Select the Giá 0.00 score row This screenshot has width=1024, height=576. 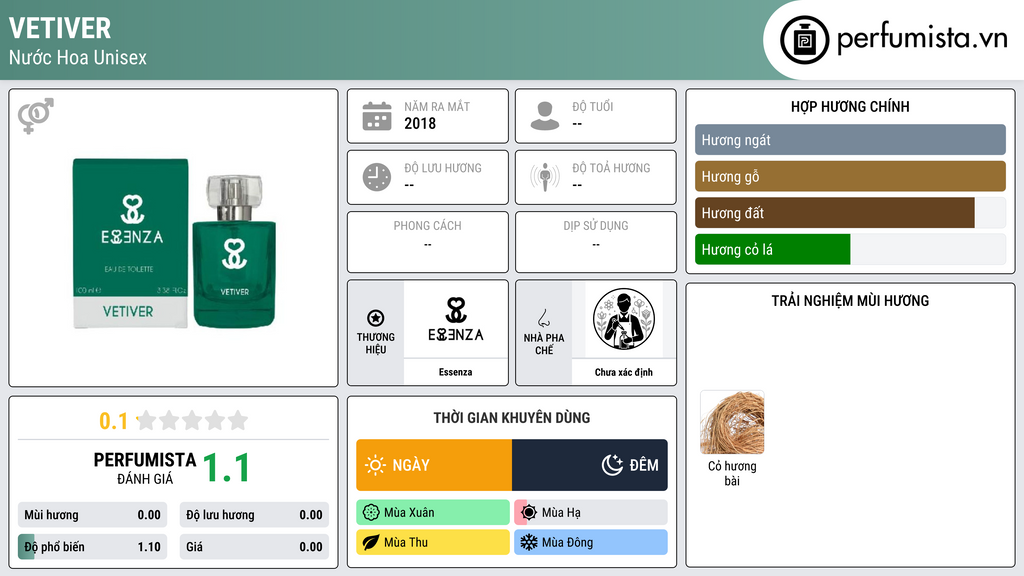[254, 547]
